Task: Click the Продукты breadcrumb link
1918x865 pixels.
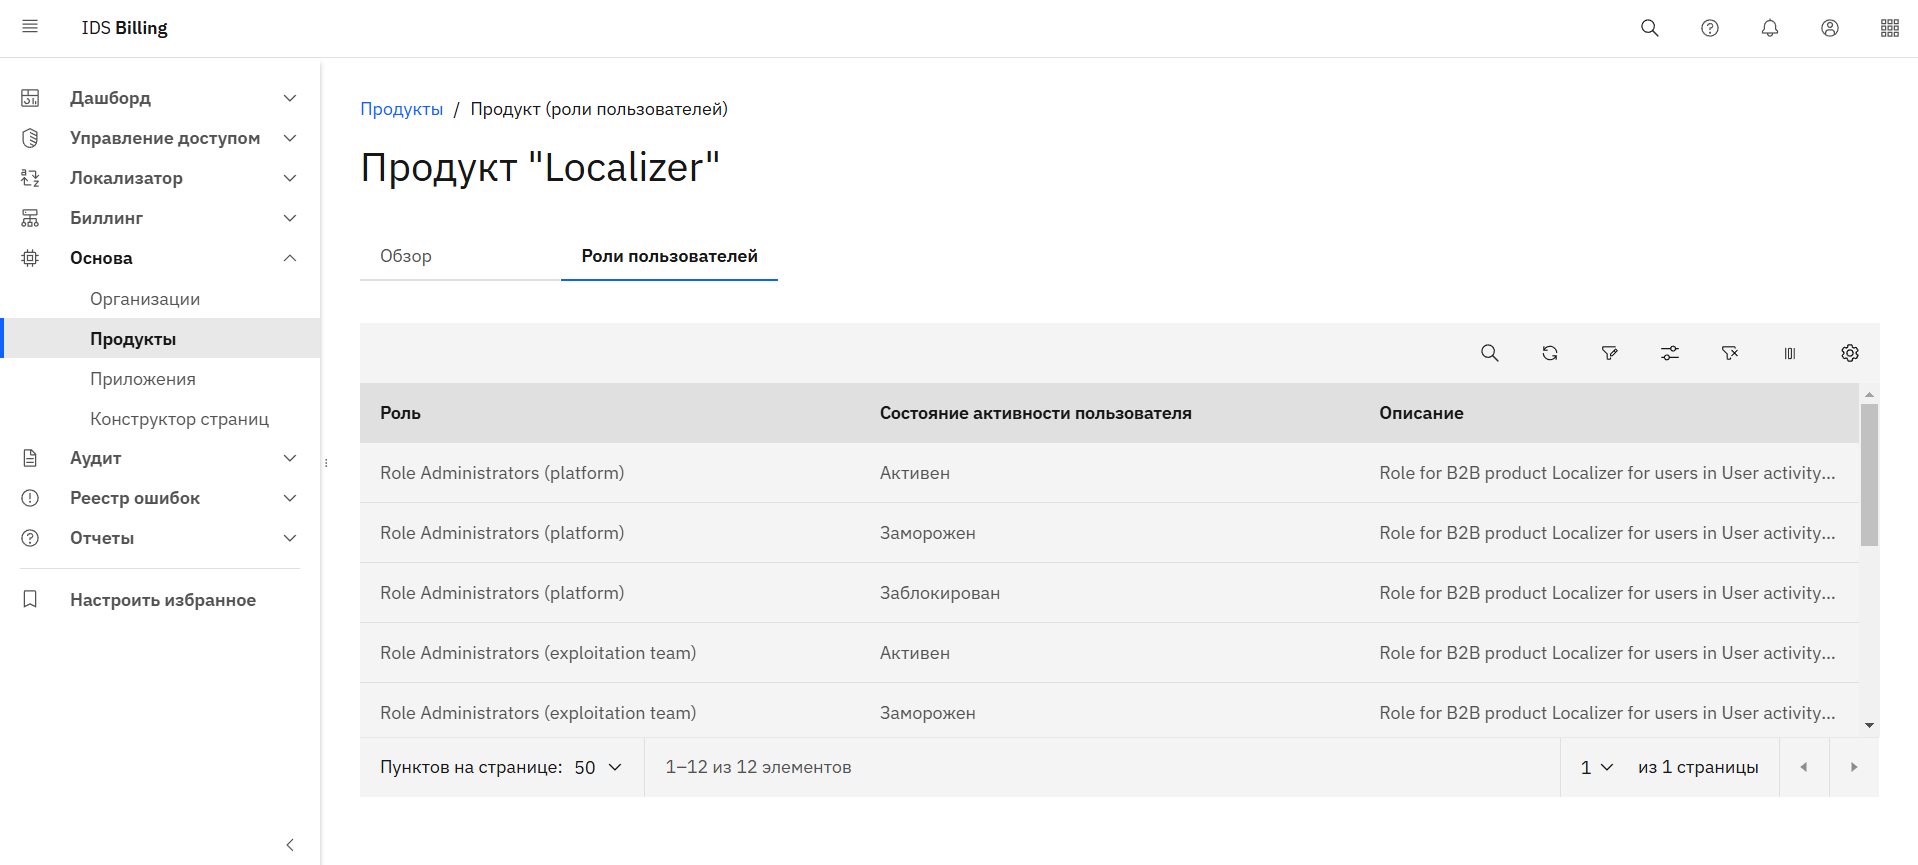Action: pos(401,109)
